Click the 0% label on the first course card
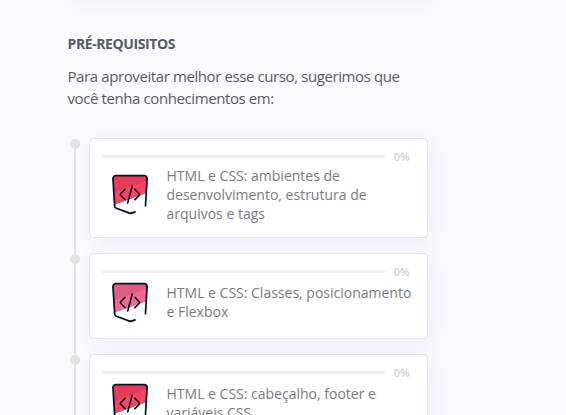This screenshot has width=566, height=415. click(401, 157)
